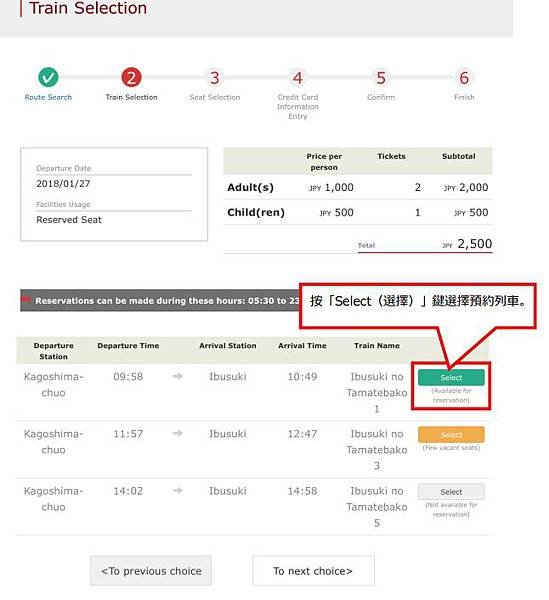Click the Facilities Usage Reserved Seat field

pyautogui.click(x=114, y=220)
